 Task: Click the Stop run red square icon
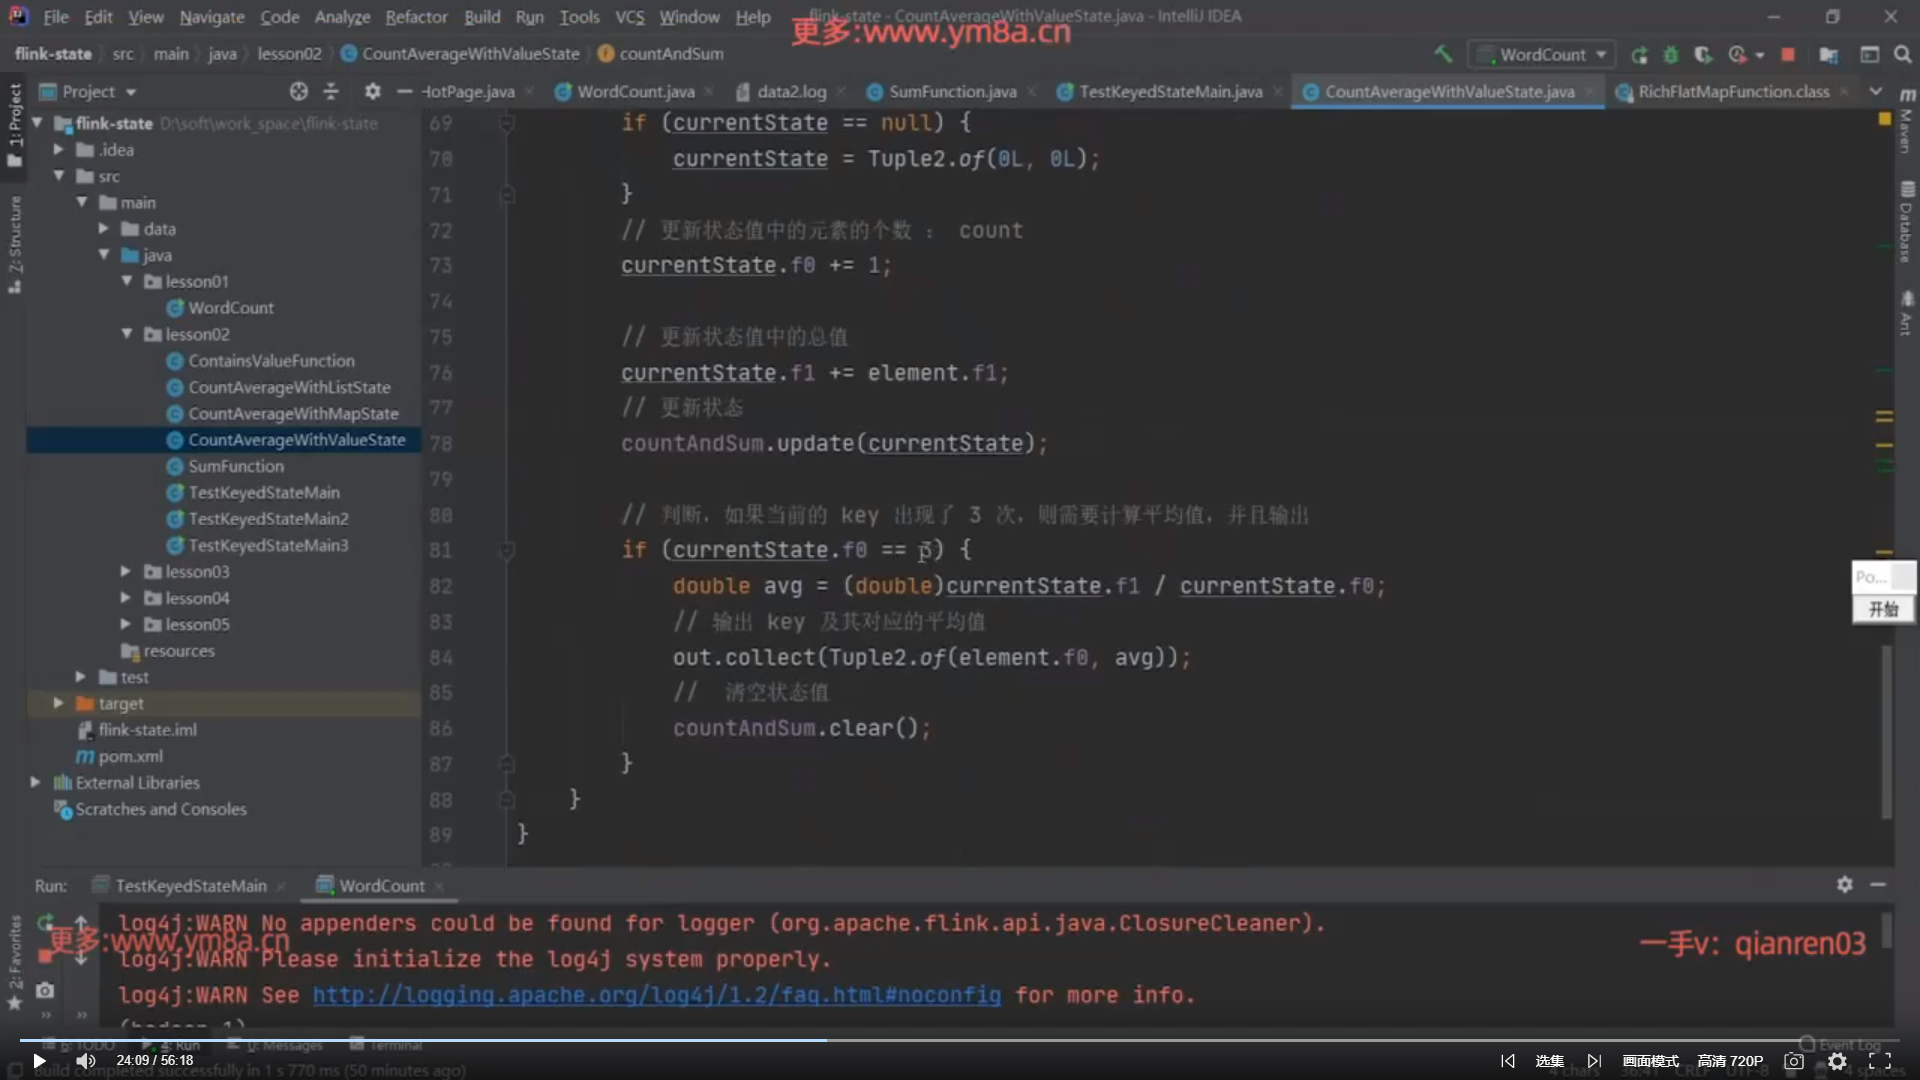(x=1788, y=54)
